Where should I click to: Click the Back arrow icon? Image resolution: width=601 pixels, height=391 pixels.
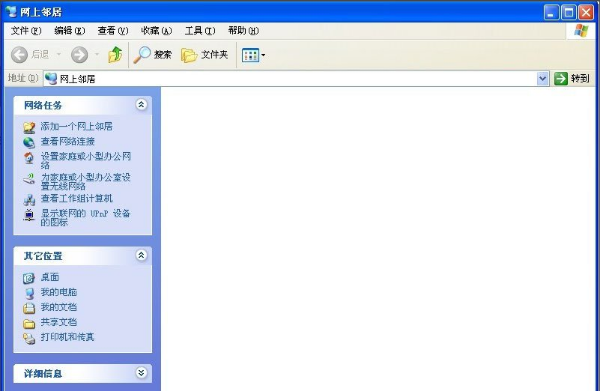(19, 55)
